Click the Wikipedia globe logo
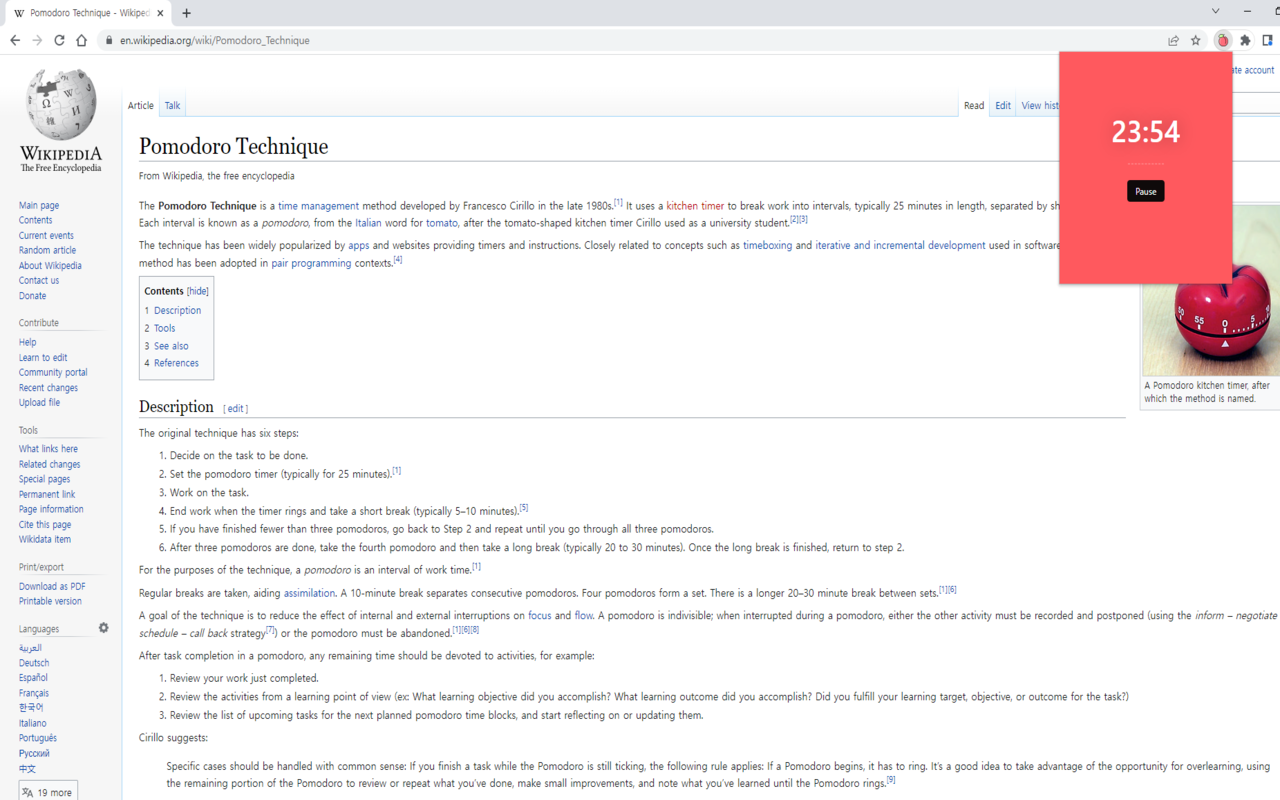The image size is (1280, 800). click(x=61, y=106)
